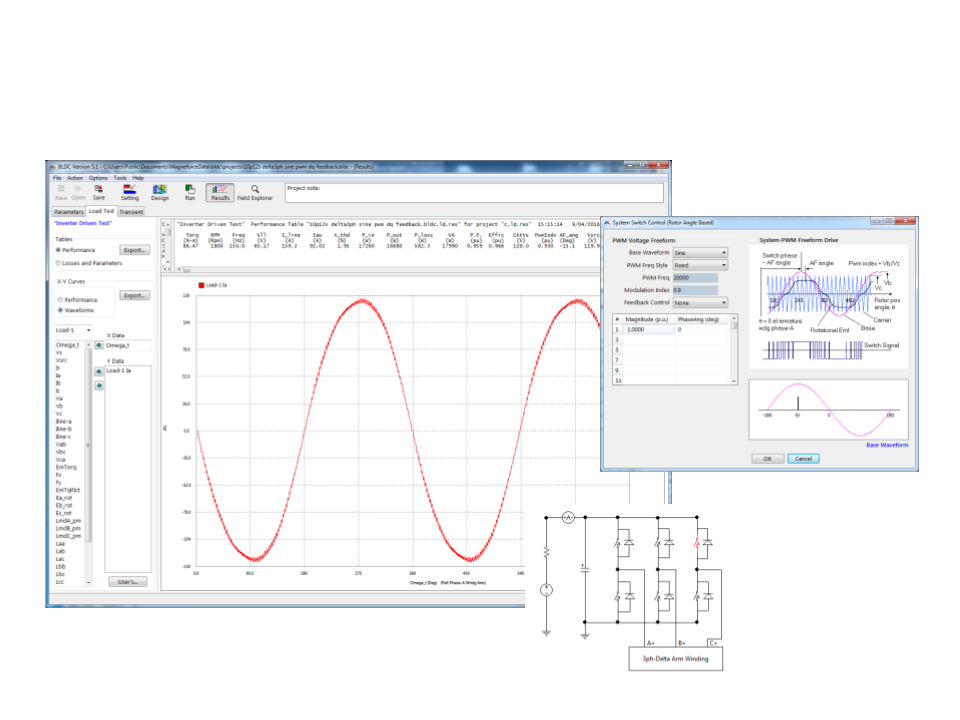Switch to the Transient tab
Viewport: 960px width, 720px height.
(131, 212)
